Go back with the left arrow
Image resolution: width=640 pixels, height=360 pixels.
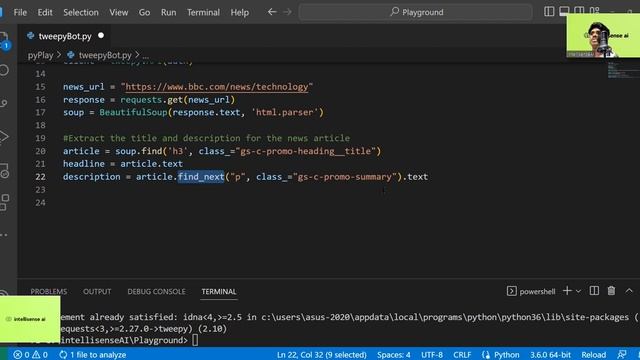click(272, 12)
